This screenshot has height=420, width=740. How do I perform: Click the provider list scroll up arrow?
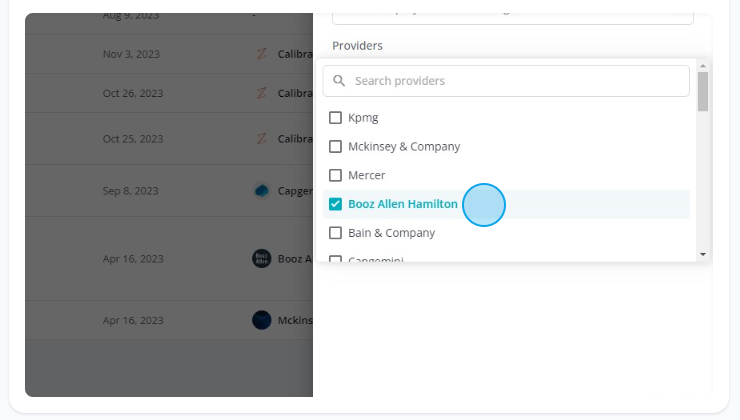[x=703, y=66]
